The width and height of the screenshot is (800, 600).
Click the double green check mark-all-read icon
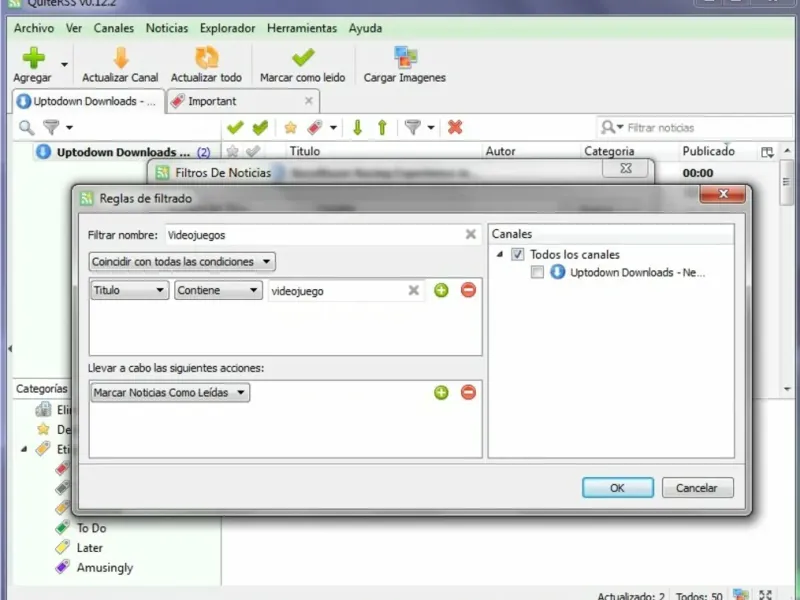[260, 127]
